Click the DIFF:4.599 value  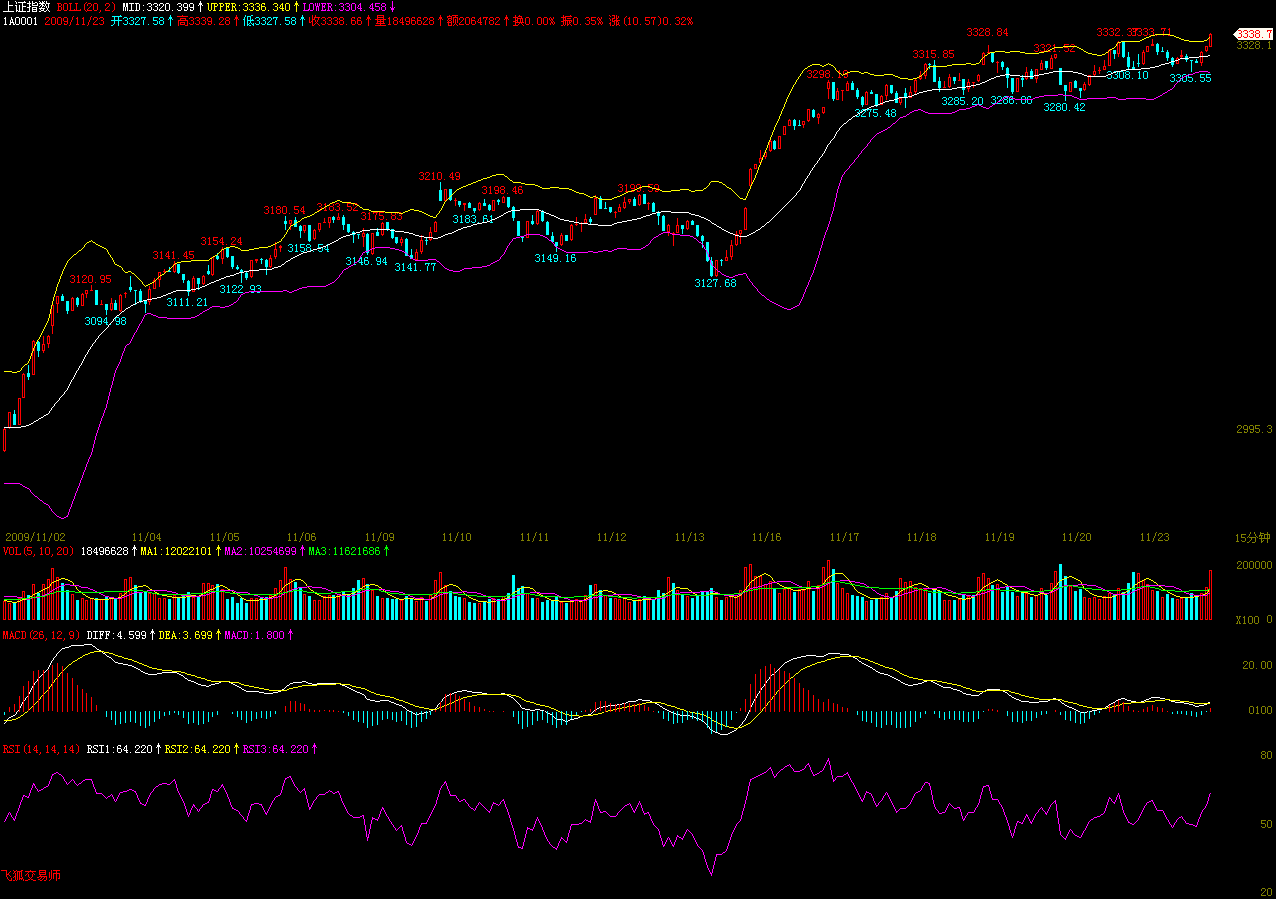click(x=117, y=635)
